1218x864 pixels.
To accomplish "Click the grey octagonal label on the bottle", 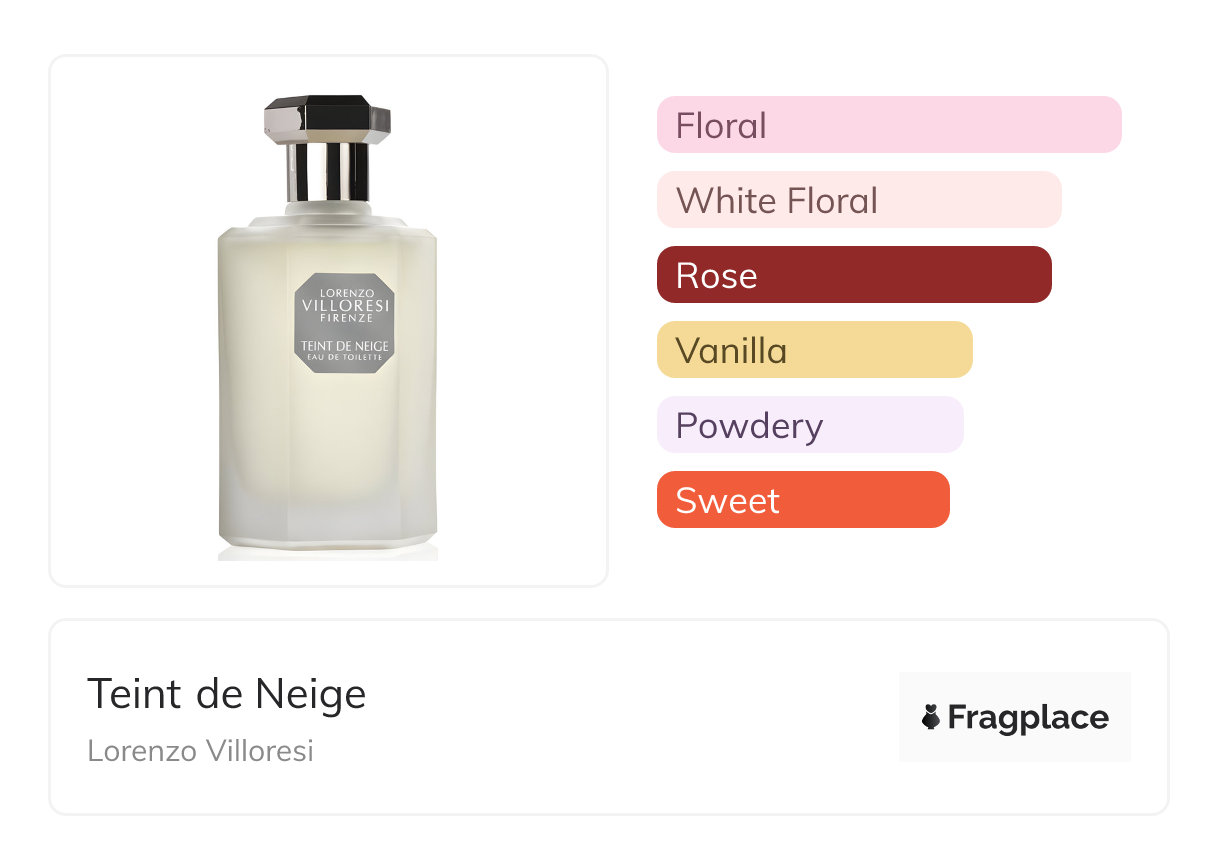I will click(345, 325).
